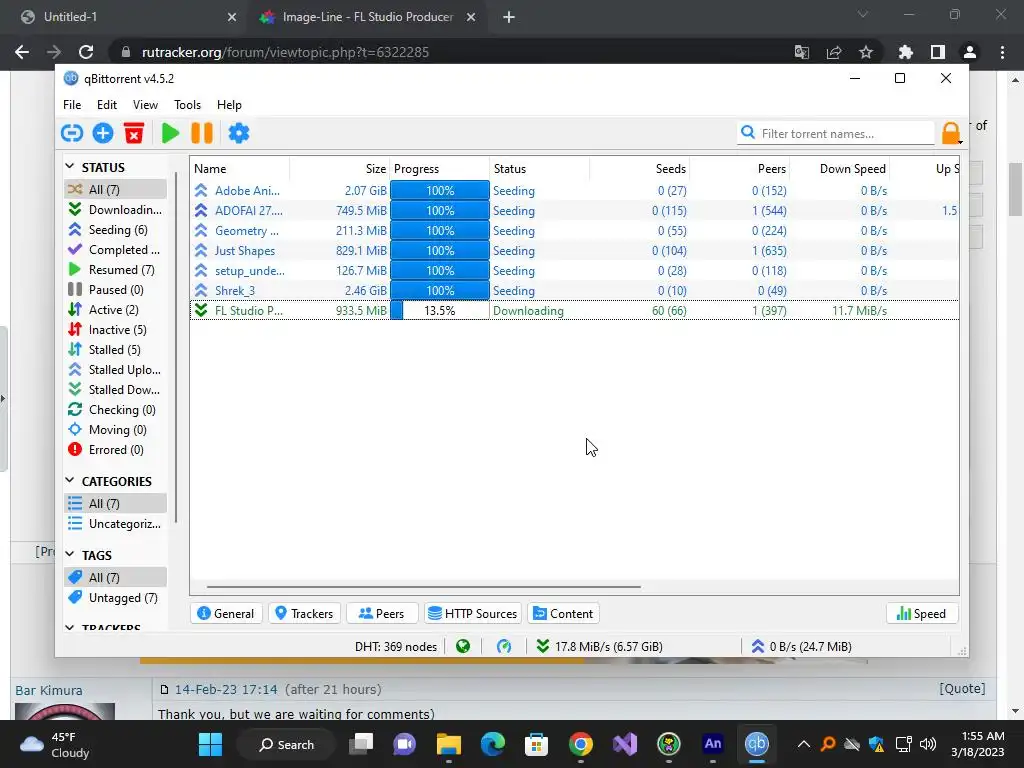This screenshot has width=1024, height=768.
Task: Select the Uncategorized category filter
Action: tap(116, 524)
